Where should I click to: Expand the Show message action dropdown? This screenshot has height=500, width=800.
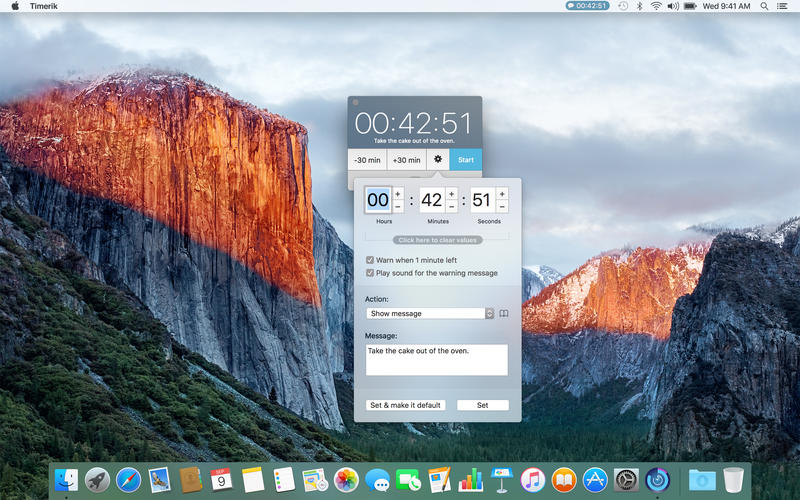point(430,313)
